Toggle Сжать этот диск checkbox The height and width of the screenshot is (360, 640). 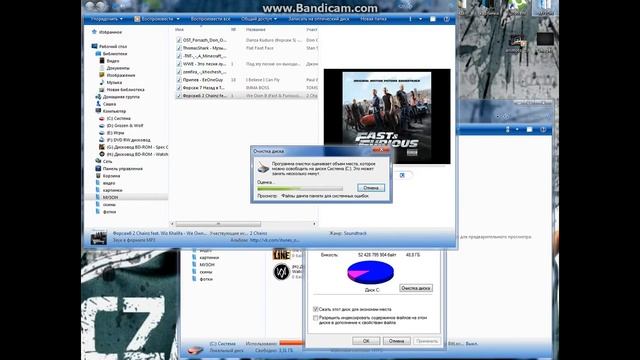pyautogui.click(x=316, y=309)
